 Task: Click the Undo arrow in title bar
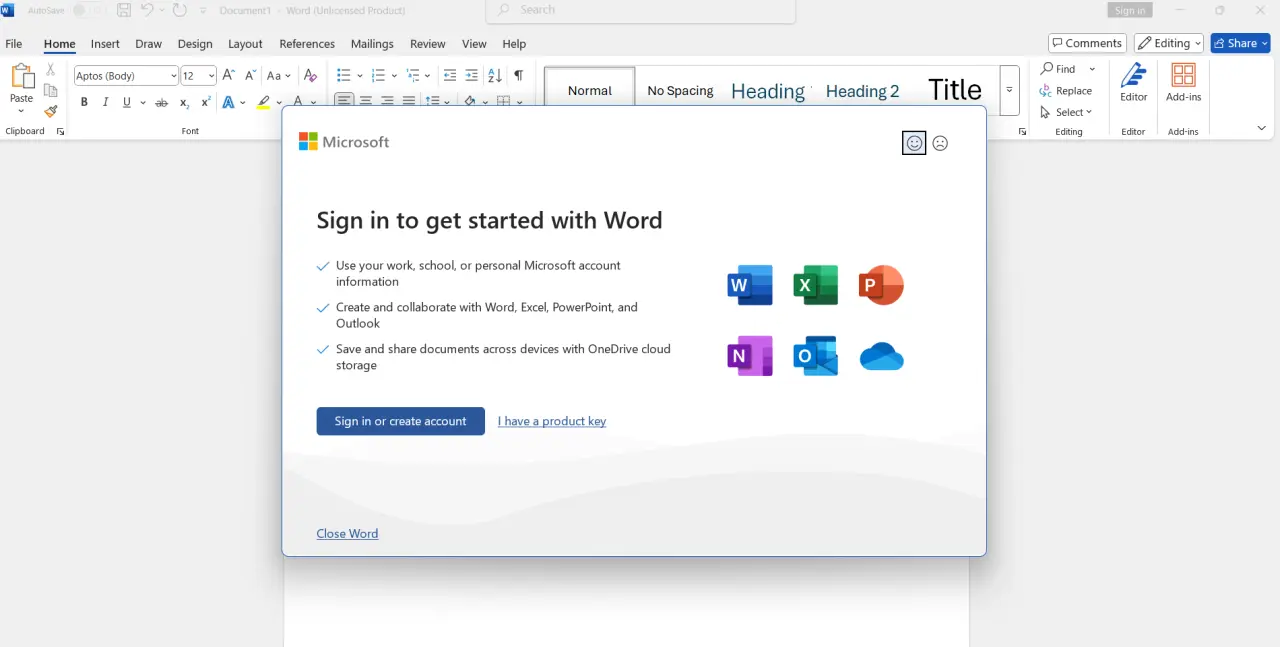click(x=147, y=10)
